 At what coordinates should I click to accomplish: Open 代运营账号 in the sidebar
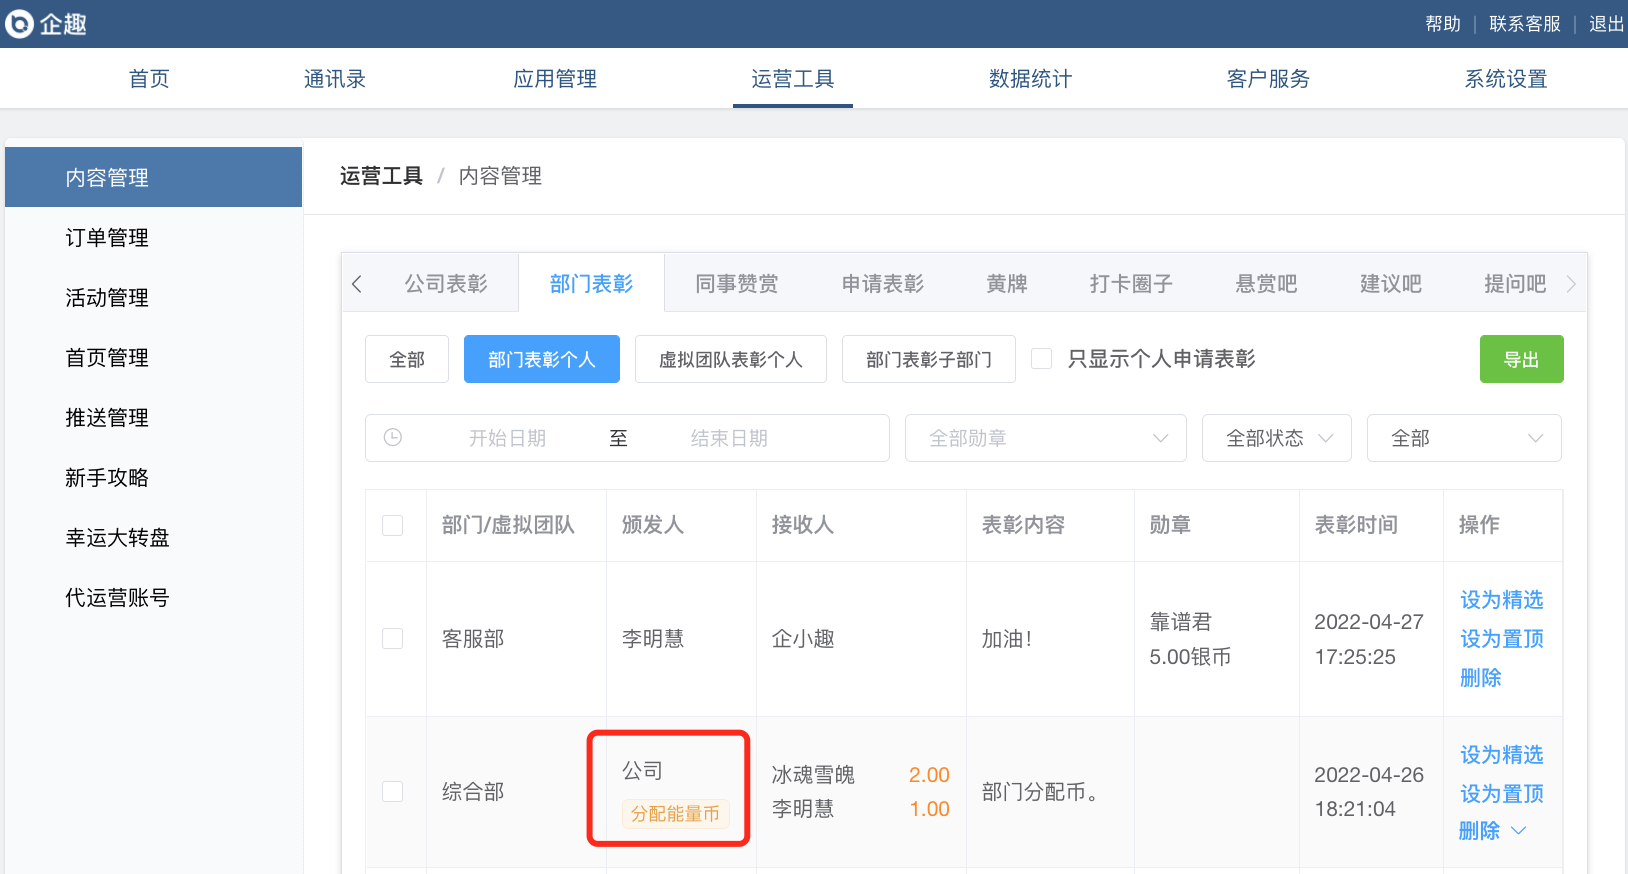[153, 597]
